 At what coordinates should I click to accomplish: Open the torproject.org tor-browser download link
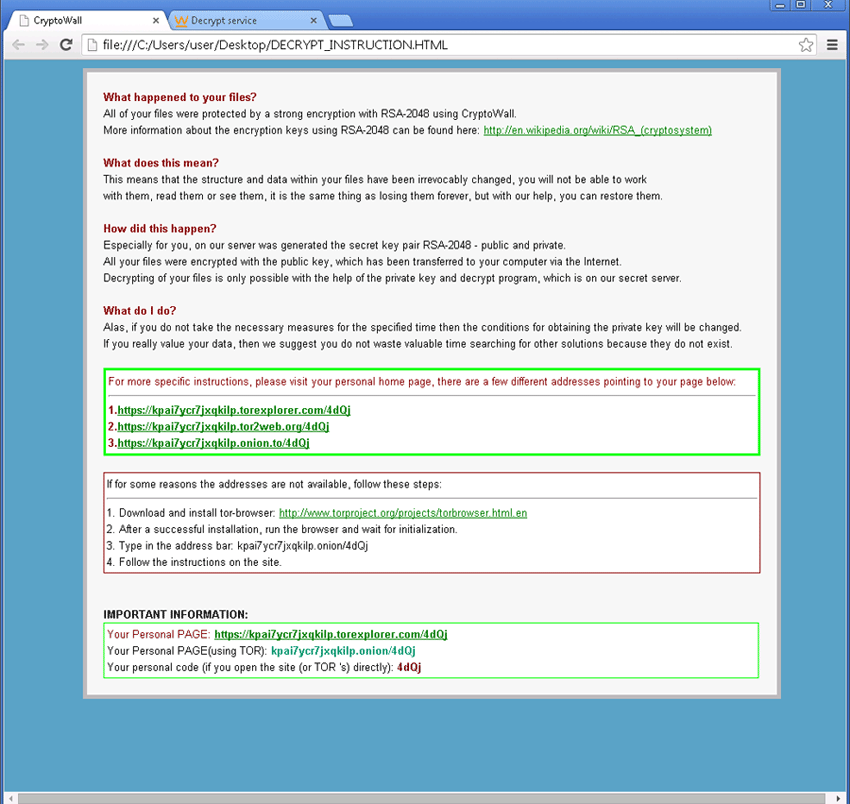pos(402,513)
